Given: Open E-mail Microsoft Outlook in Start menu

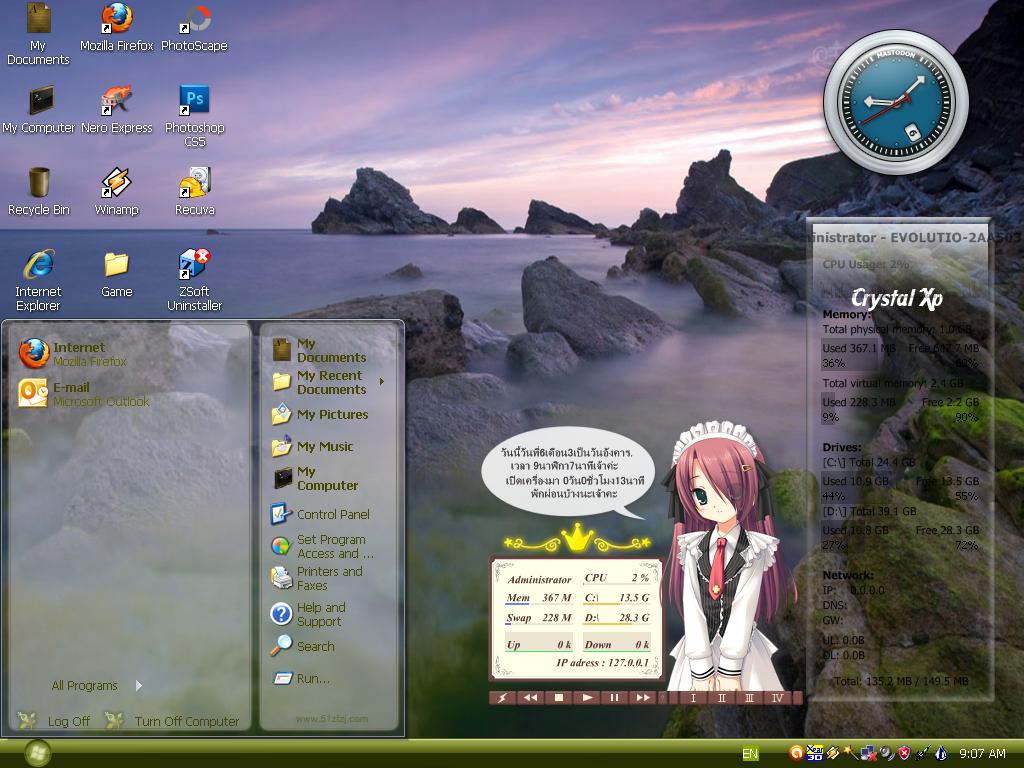Looking at the screenshot, I should coord(84,393).
